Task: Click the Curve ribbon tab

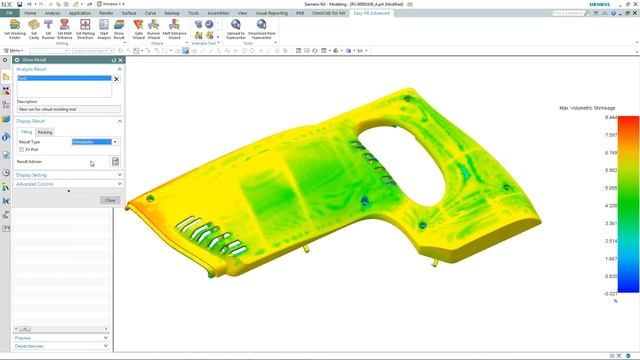Action: 150,13
